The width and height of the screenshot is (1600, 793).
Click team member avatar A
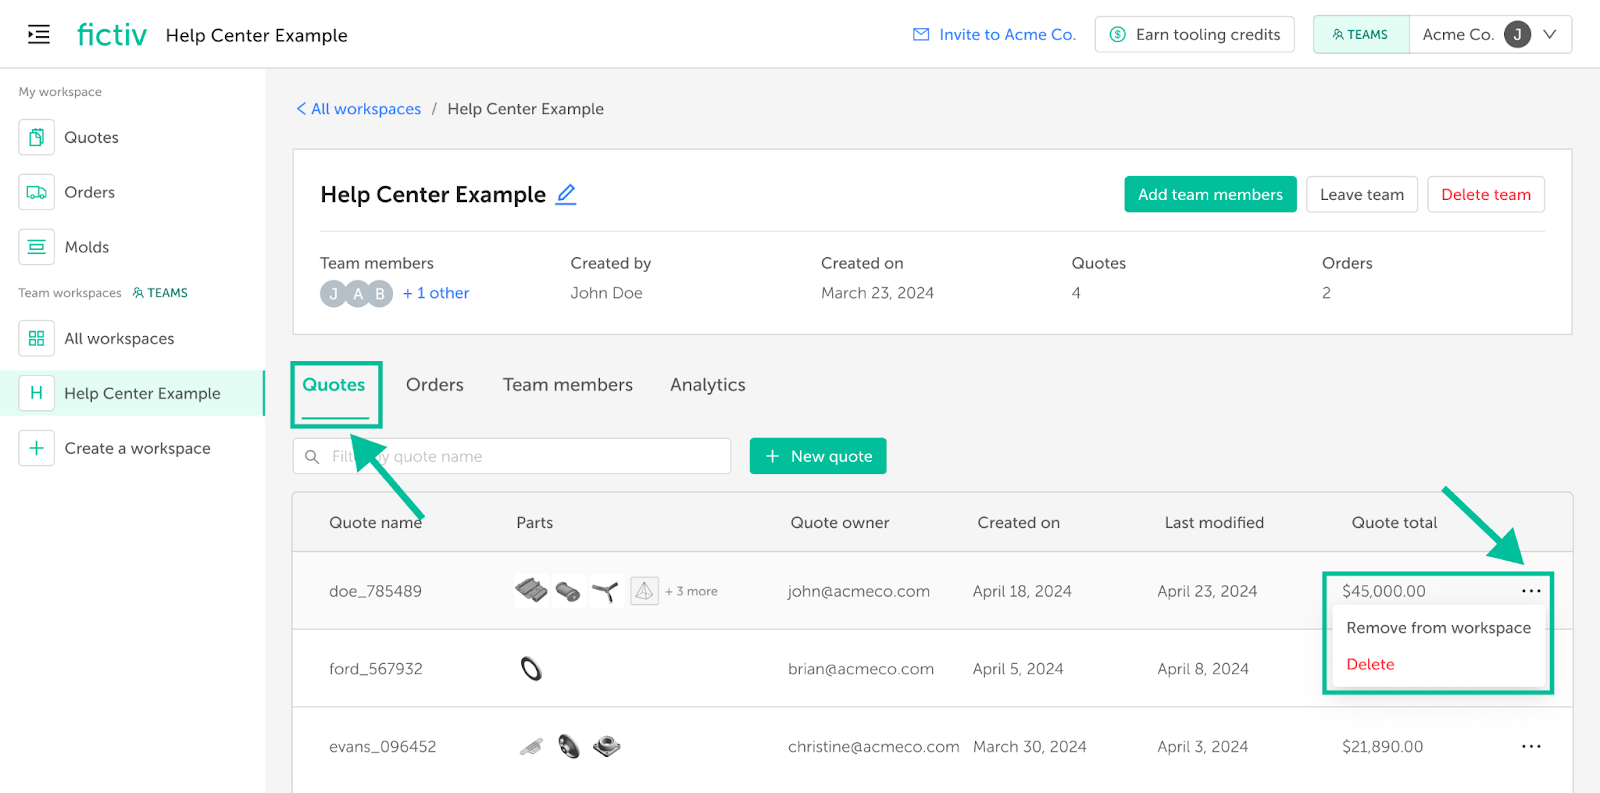pos(357,294)
